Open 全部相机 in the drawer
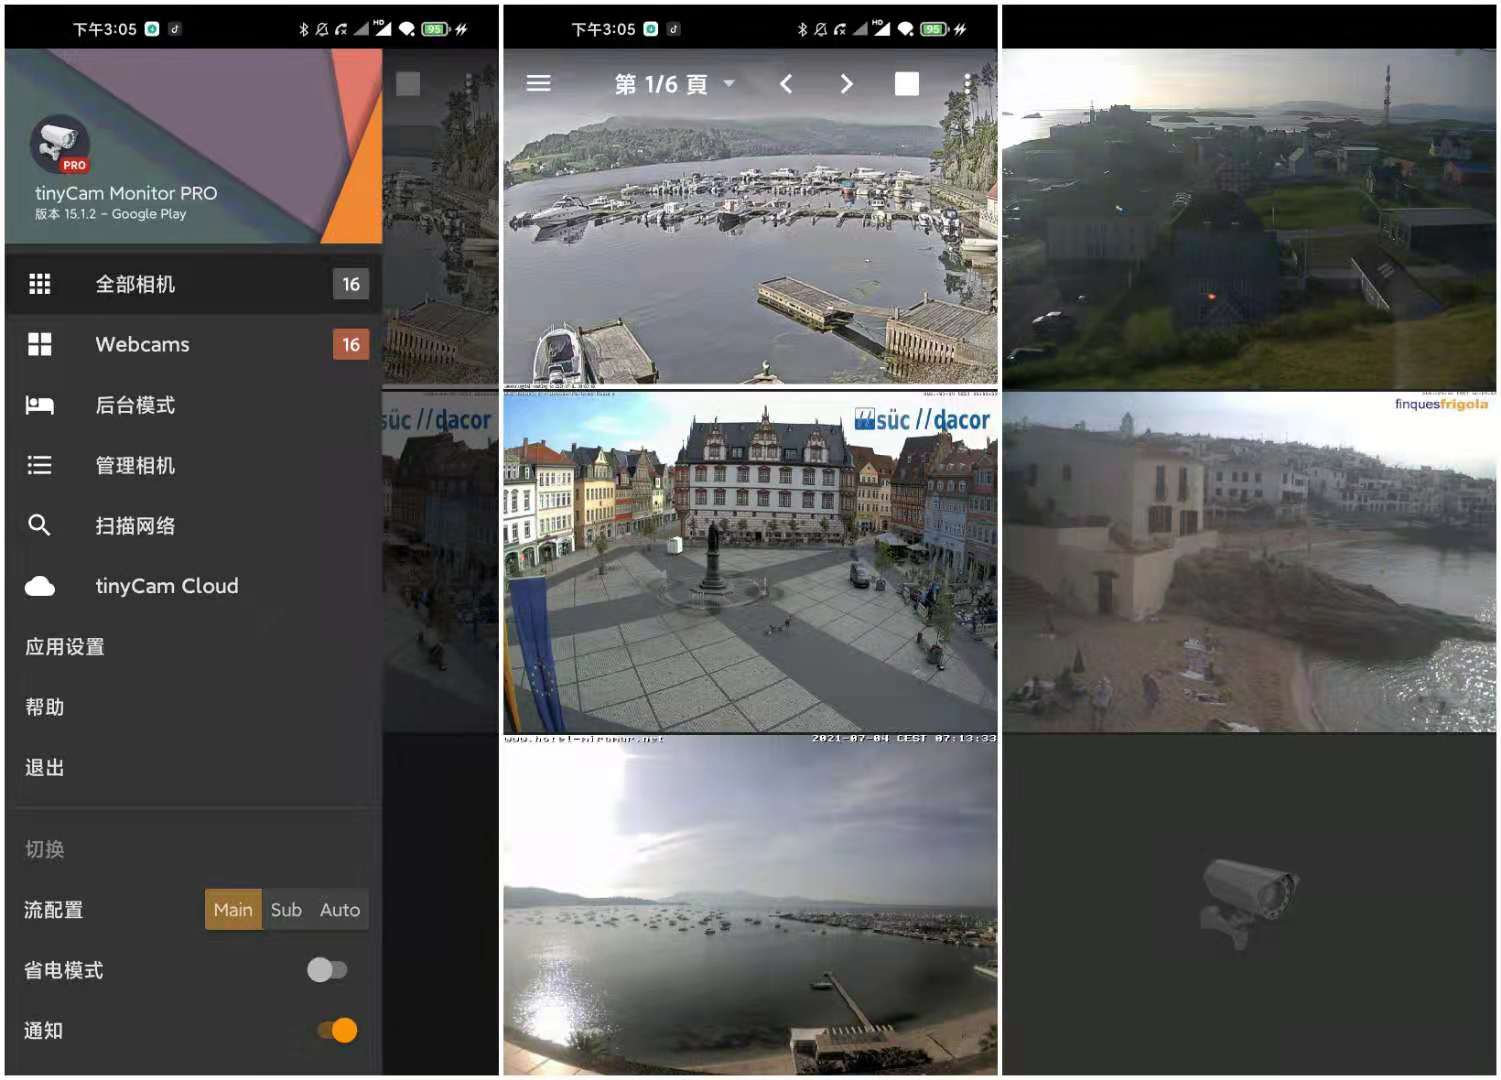The width and height of the screenshot is (1501, 1080). (x=135, y=284)
